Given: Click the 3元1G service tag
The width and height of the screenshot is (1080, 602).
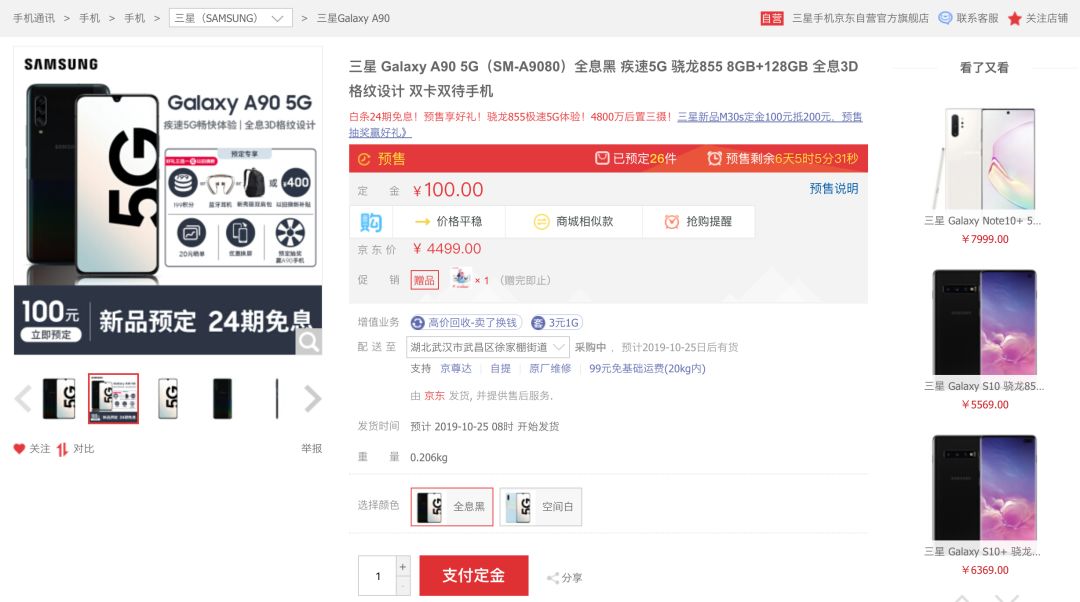Looking at the screenshot, I should [557, 322].
